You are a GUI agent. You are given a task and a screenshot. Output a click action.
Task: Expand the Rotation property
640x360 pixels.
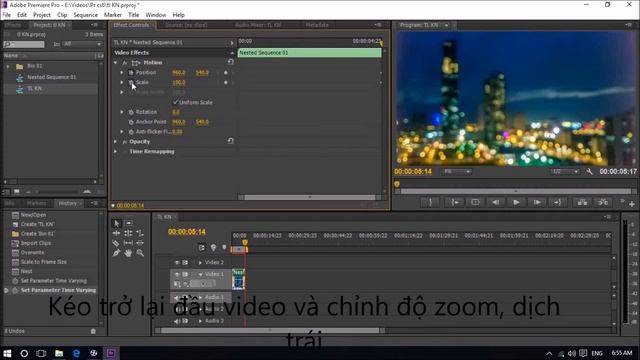[122, 112]
